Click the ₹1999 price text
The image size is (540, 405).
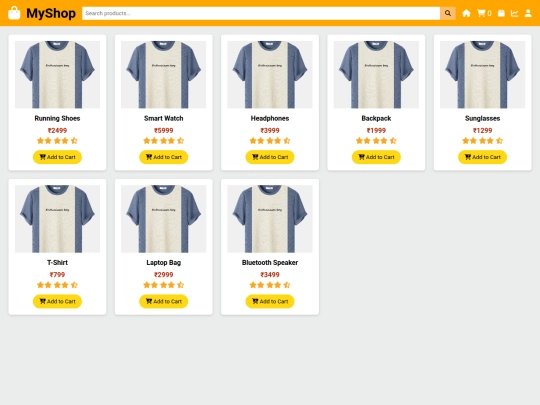(376, 131)
